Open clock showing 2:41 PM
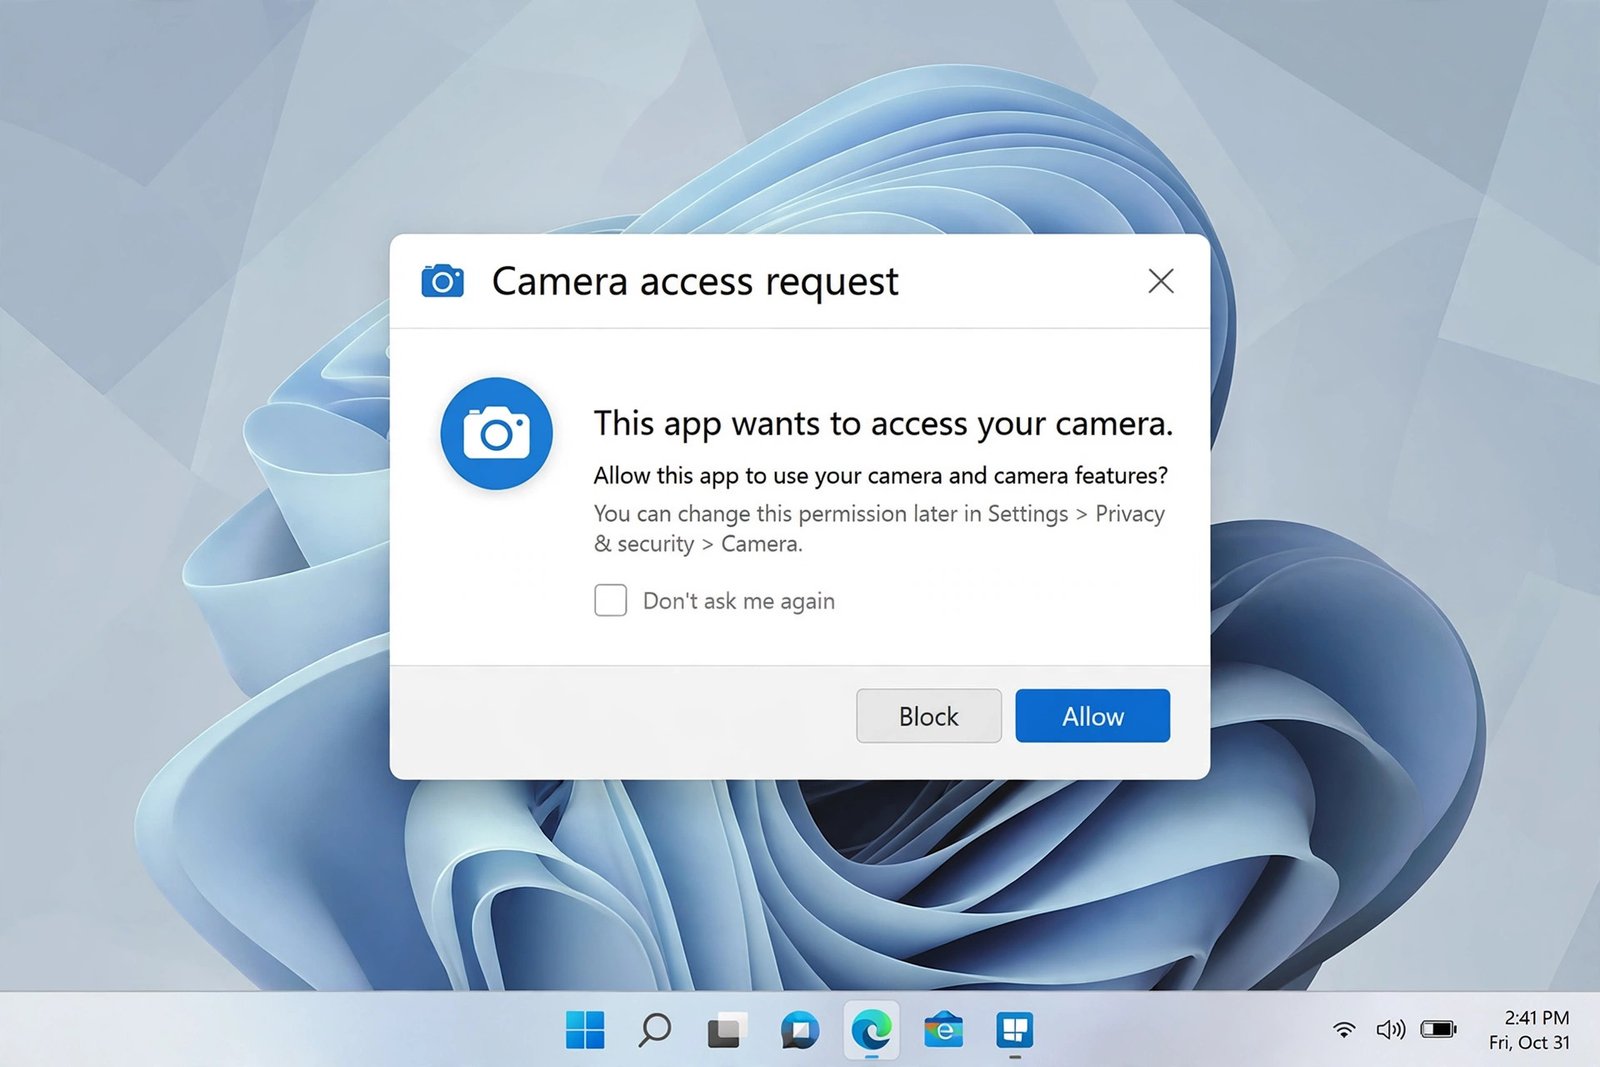This screenshot has height=1067, width=1600. click(1536, 1017)
